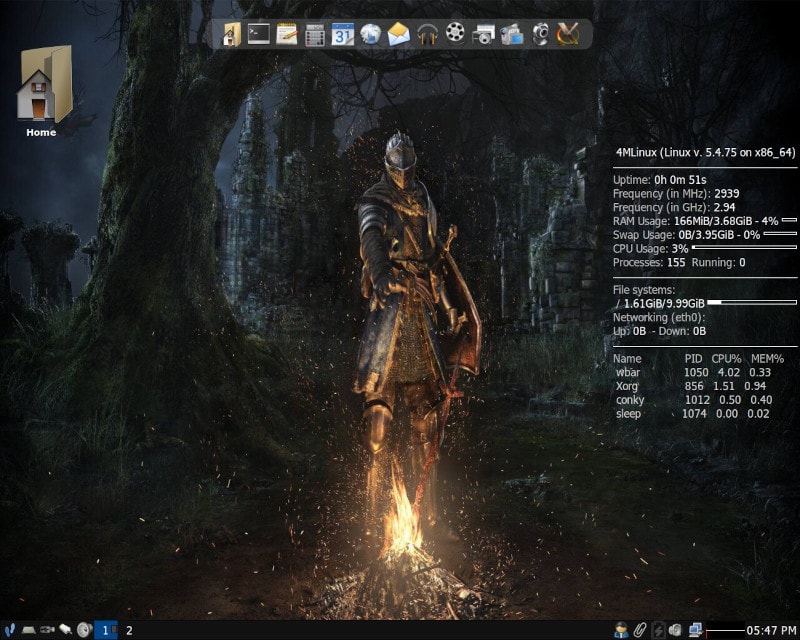The image size is (800, 640).
Task: Click the printer icon in the dock
Action: 484,34
